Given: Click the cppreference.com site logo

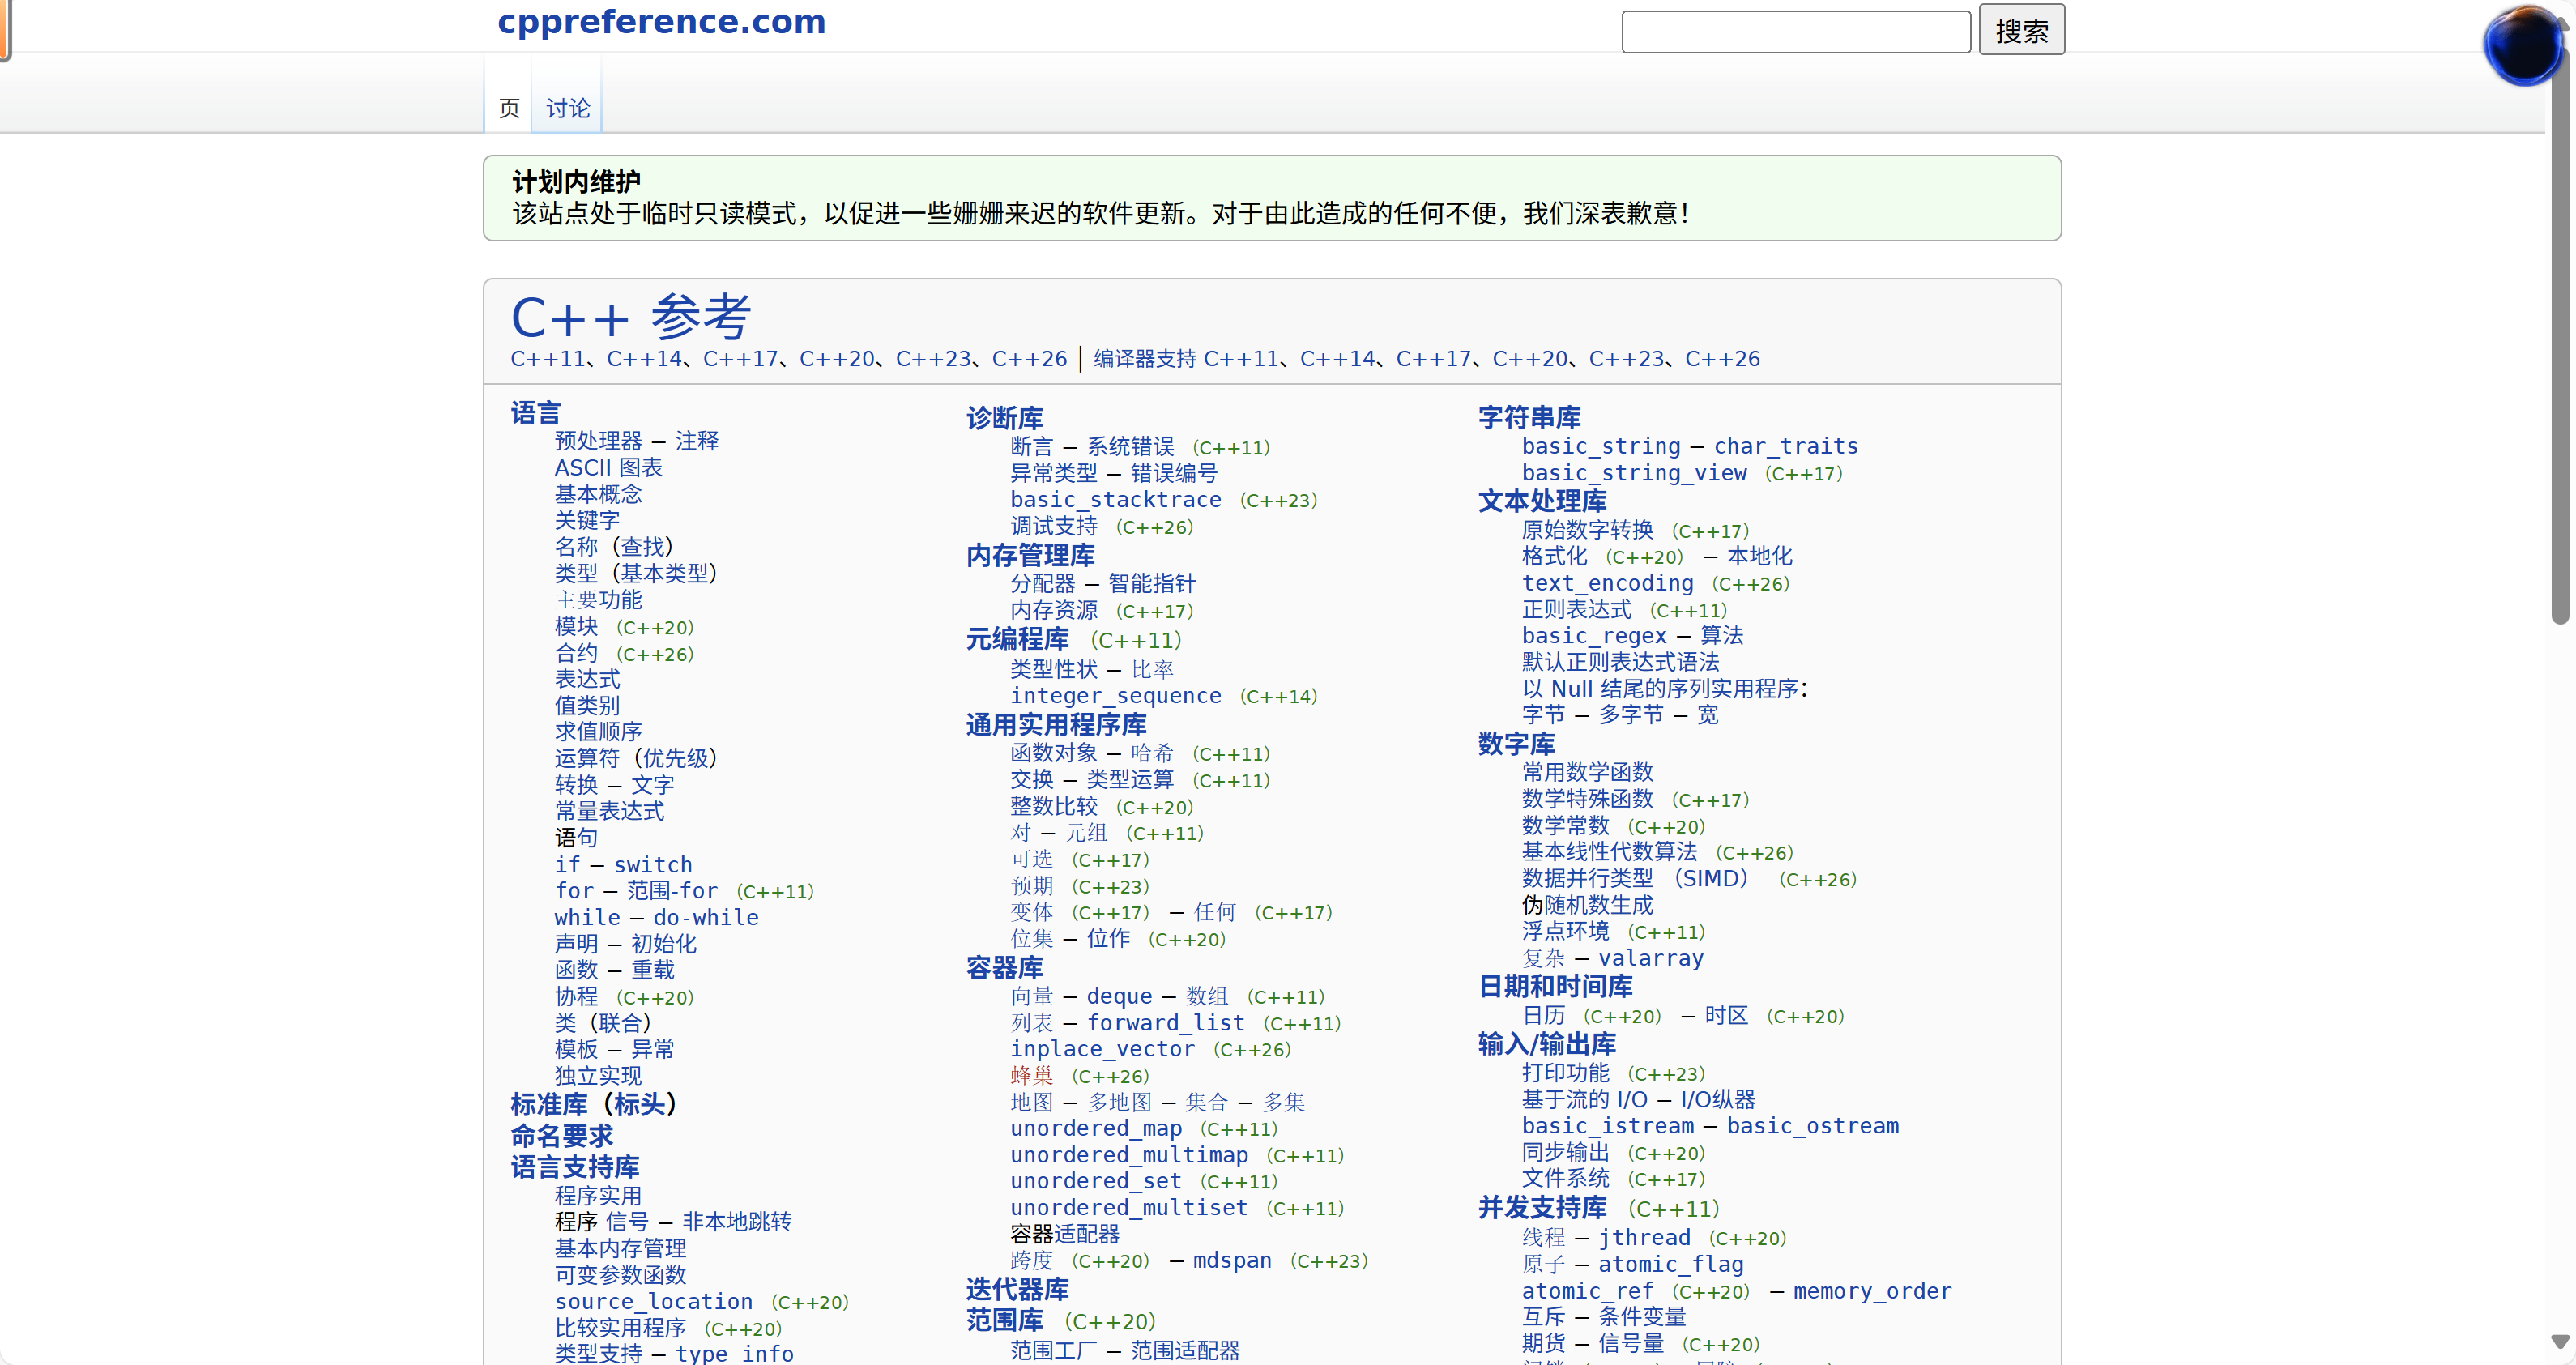Looking at the screenshot, I should (661, 21).
